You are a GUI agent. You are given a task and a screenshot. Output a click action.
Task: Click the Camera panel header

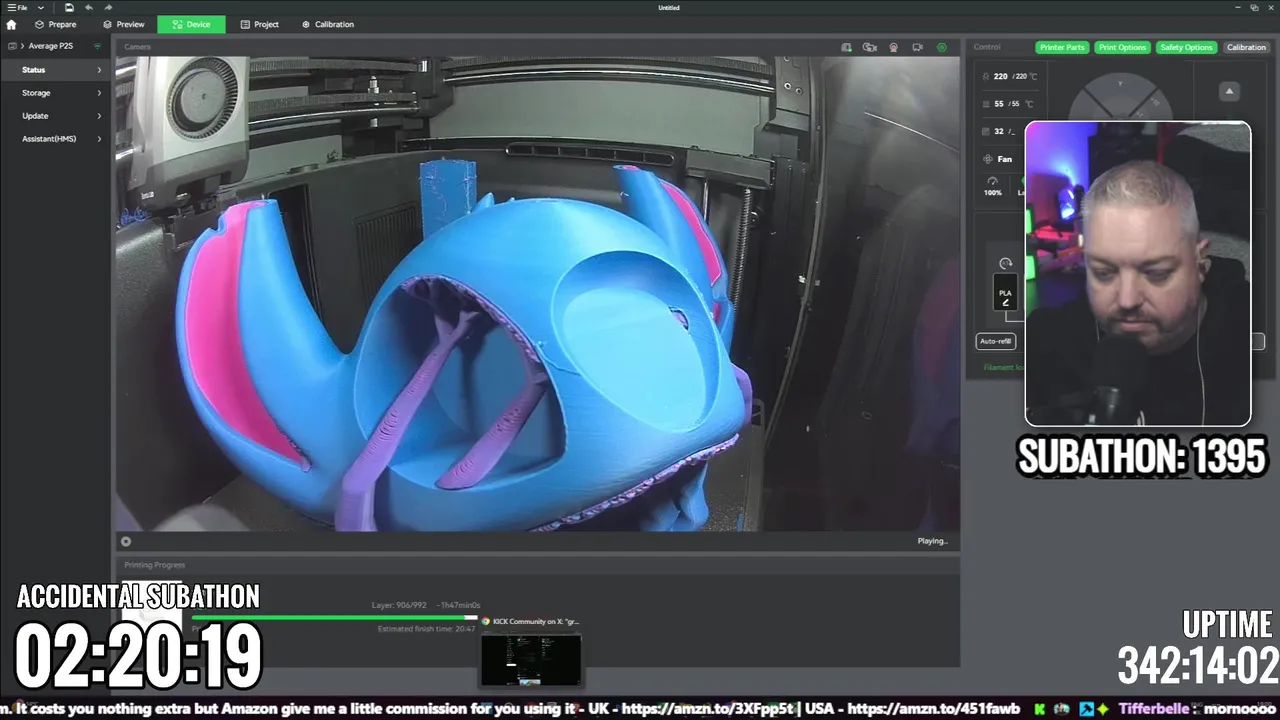[137, 47]
